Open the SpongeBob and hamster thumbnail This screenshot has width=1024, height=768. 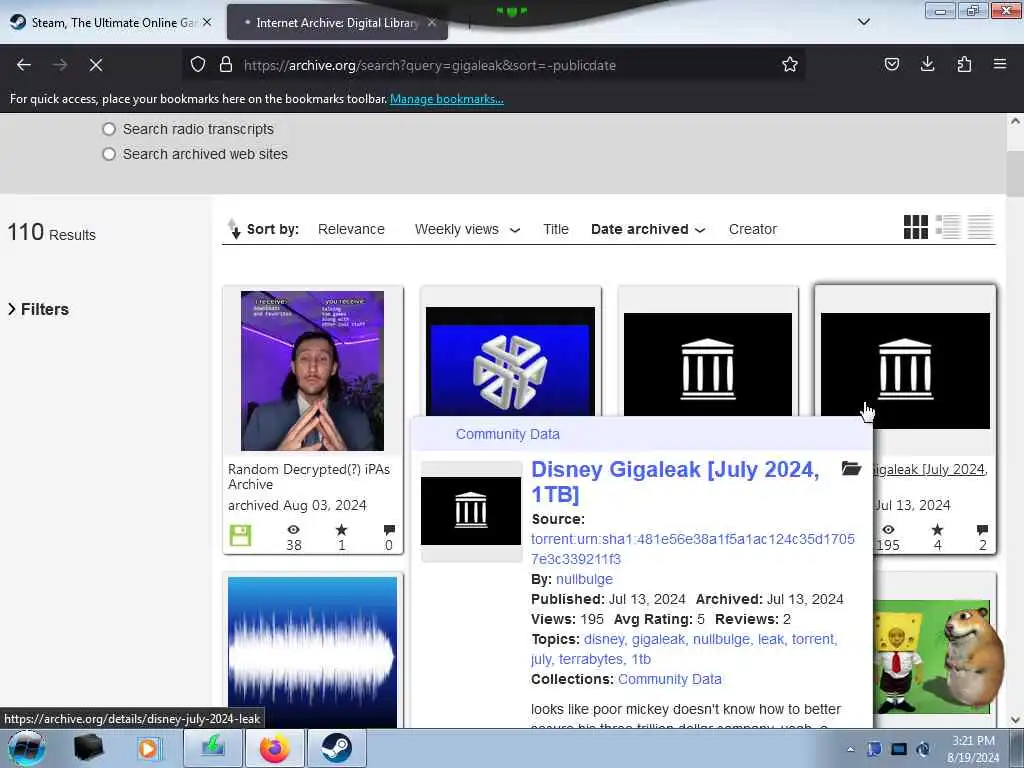[x=931, y=656]
